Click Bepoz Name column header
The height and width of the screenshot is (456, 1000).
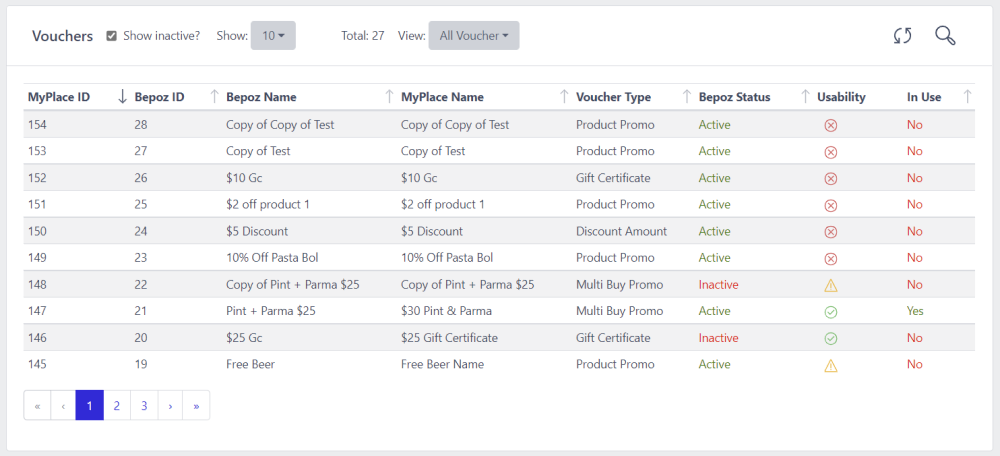coord(261,97)
